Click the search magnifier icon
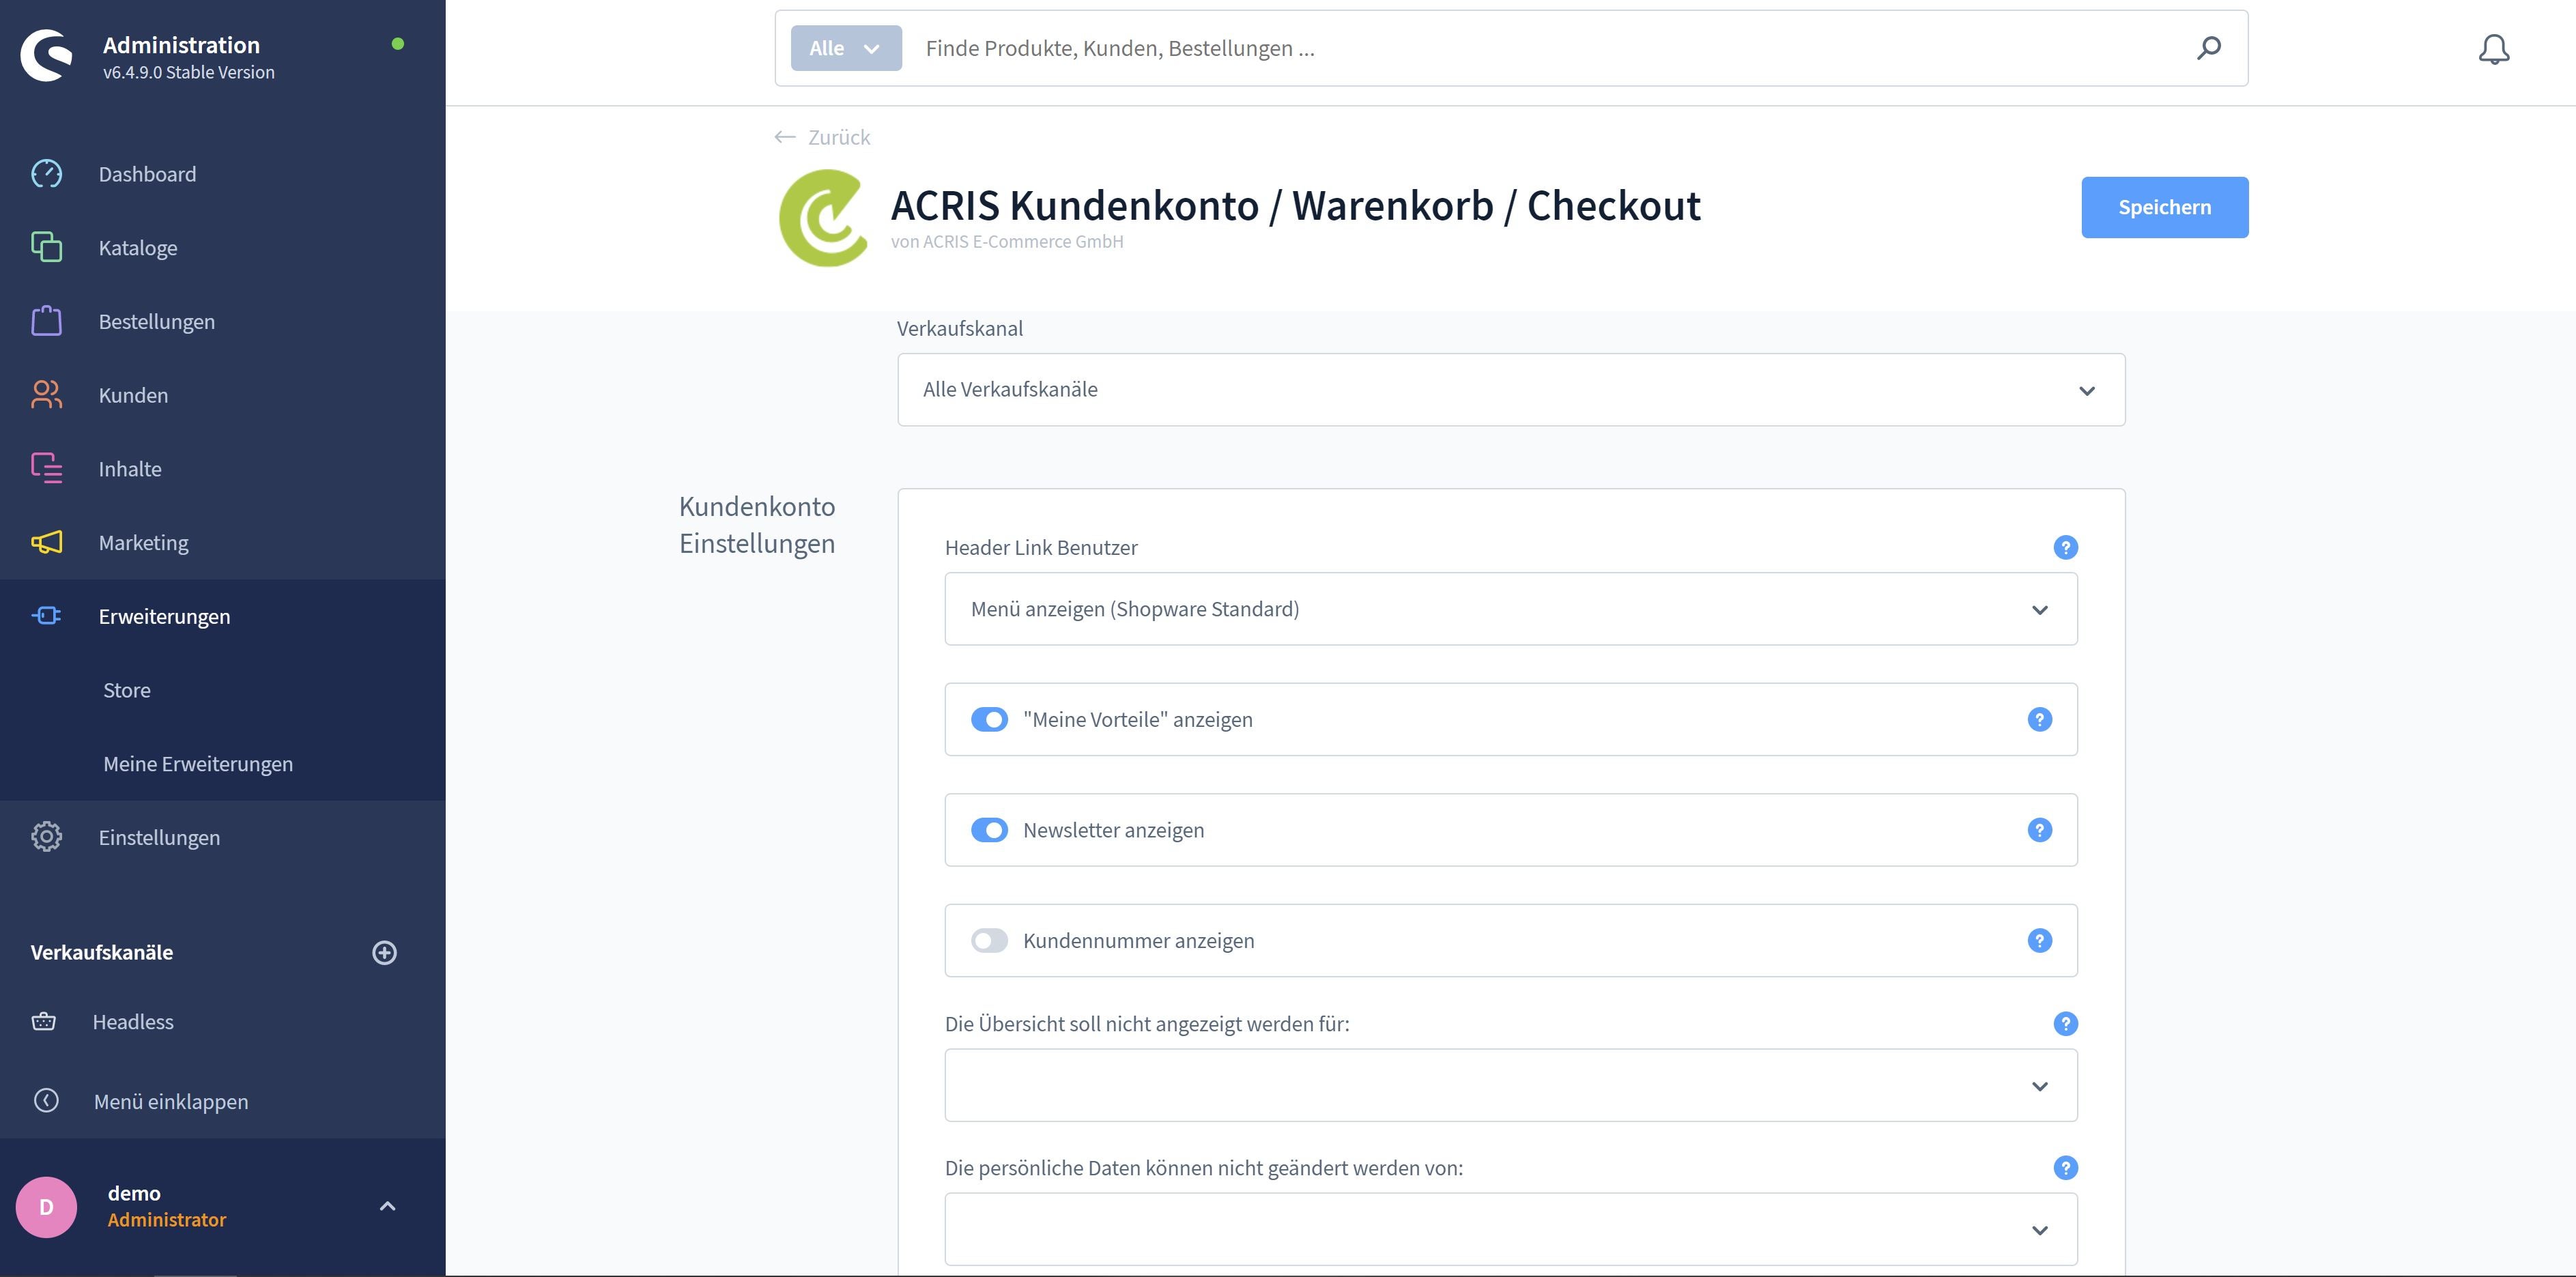 coord(2209,48)
